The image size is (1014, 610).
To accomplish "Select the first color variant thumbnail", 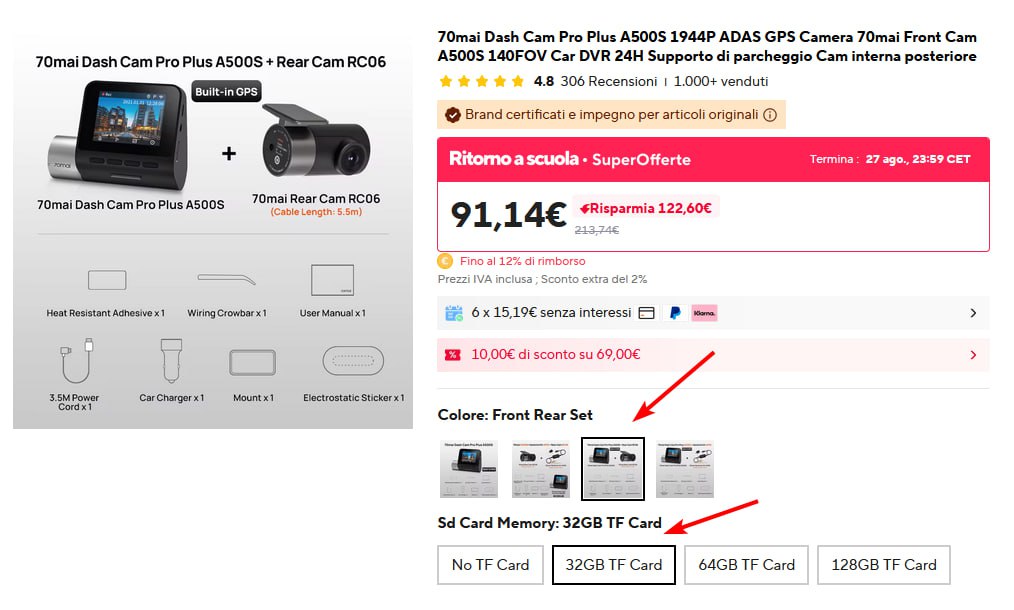I will click(x=469, y=468).
